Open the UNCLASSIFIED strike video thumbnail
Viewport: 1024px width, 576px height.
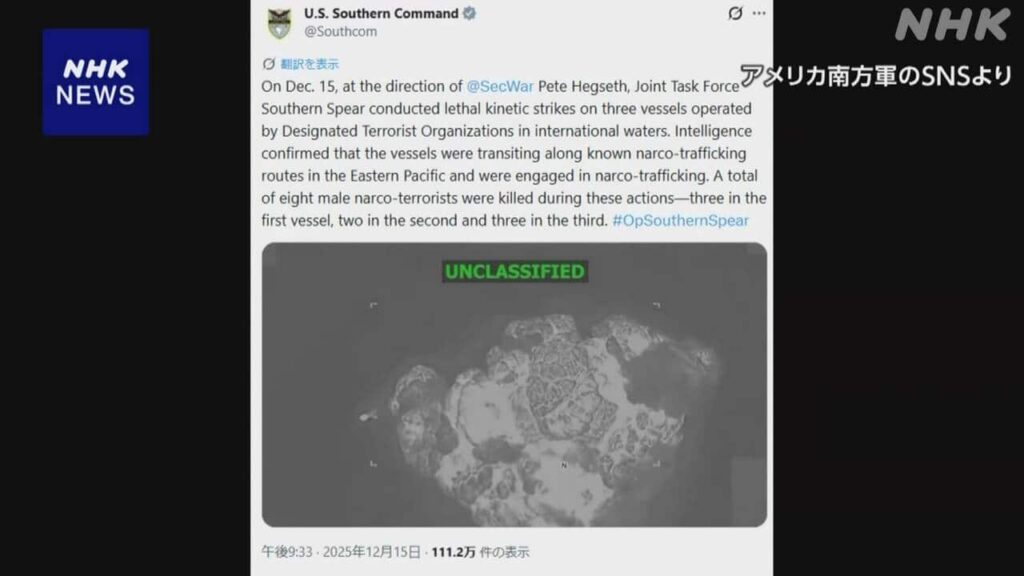(x=514, y=385)
